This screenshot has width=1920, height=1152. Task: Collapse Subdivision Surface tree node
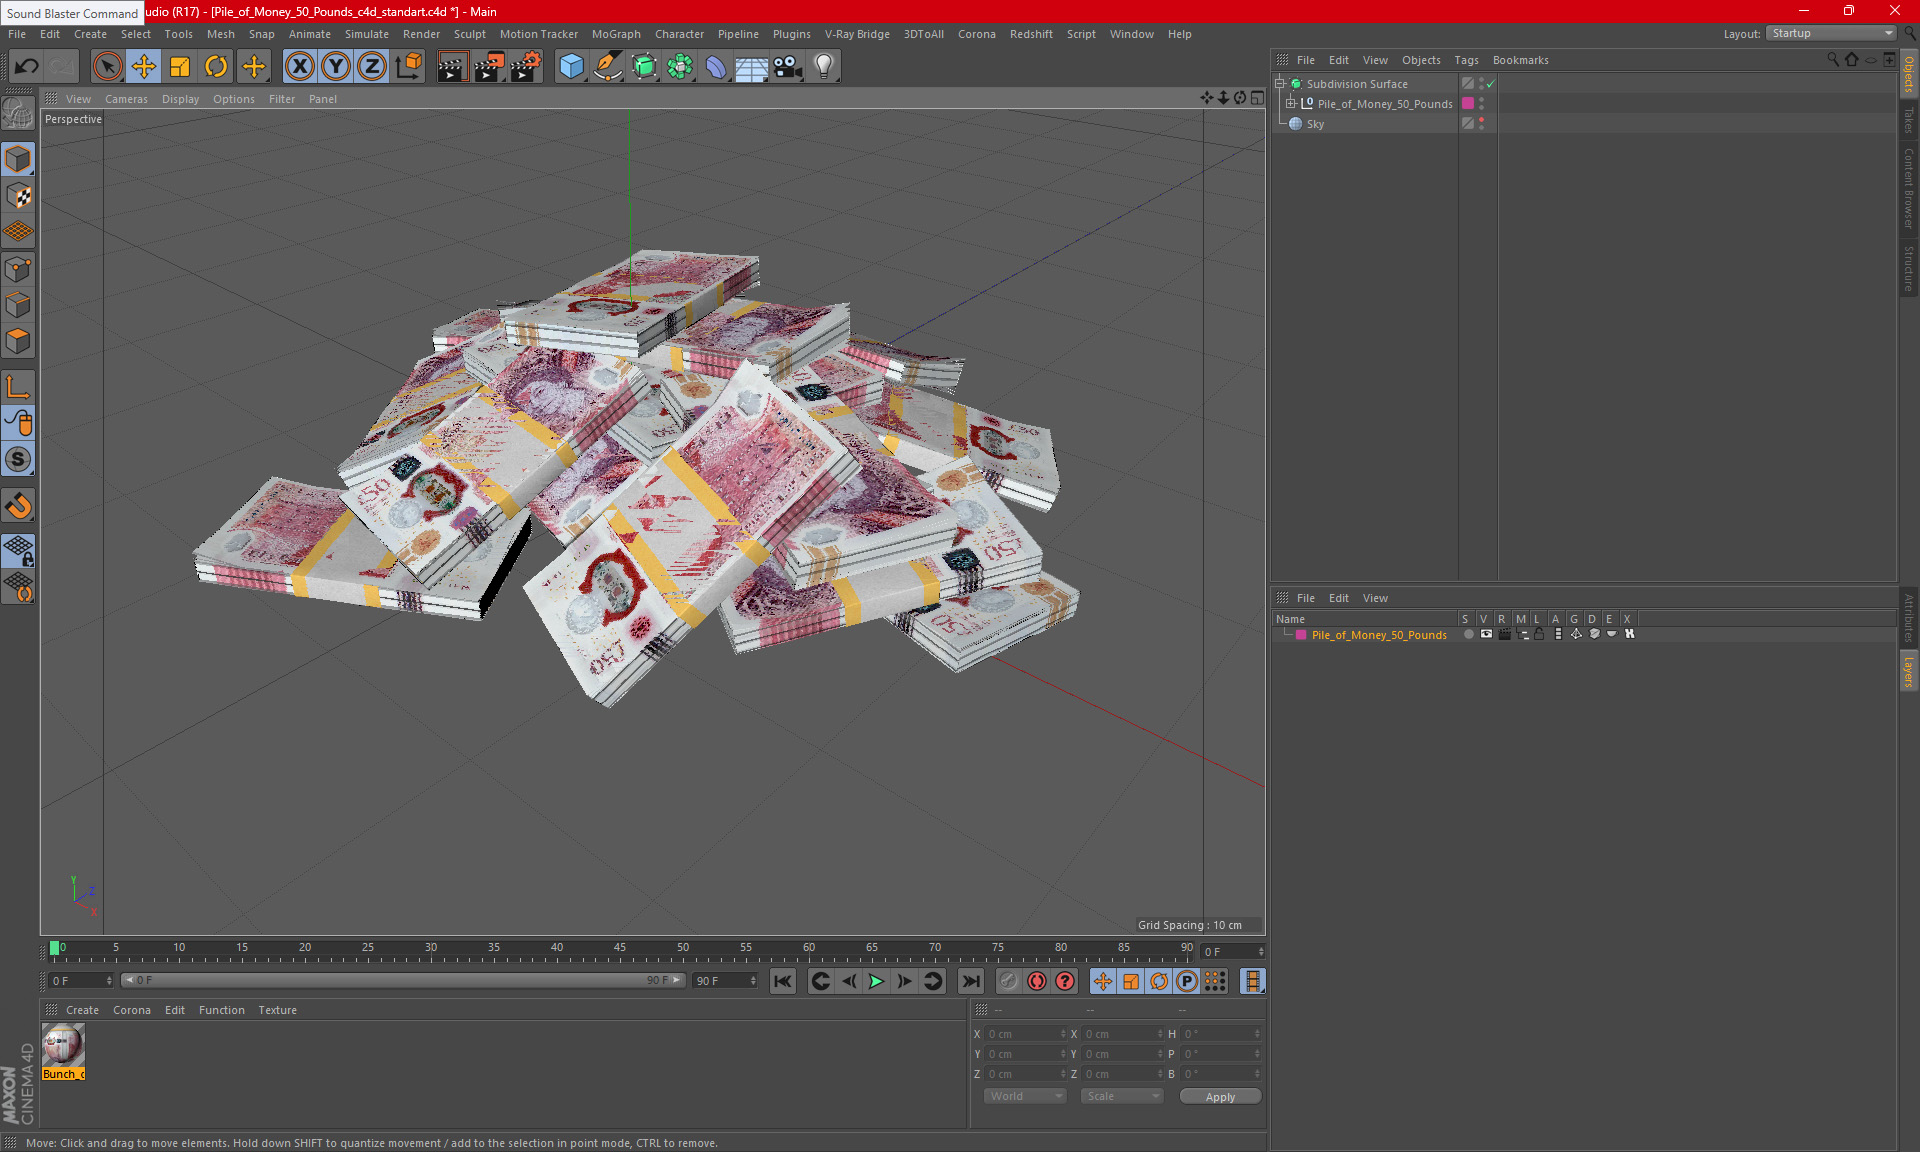(x=1279, y=84)
